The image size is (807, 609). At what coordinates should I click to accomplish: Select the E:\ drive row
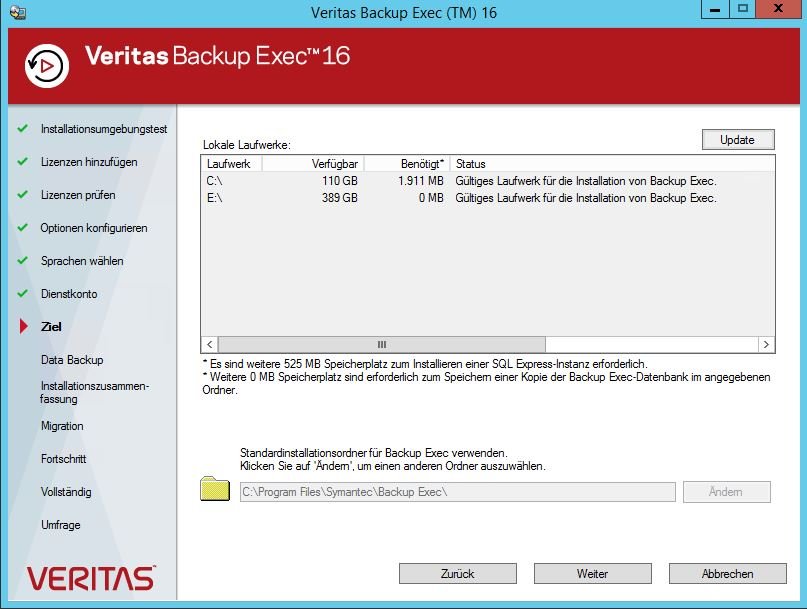tap(487, 198)
